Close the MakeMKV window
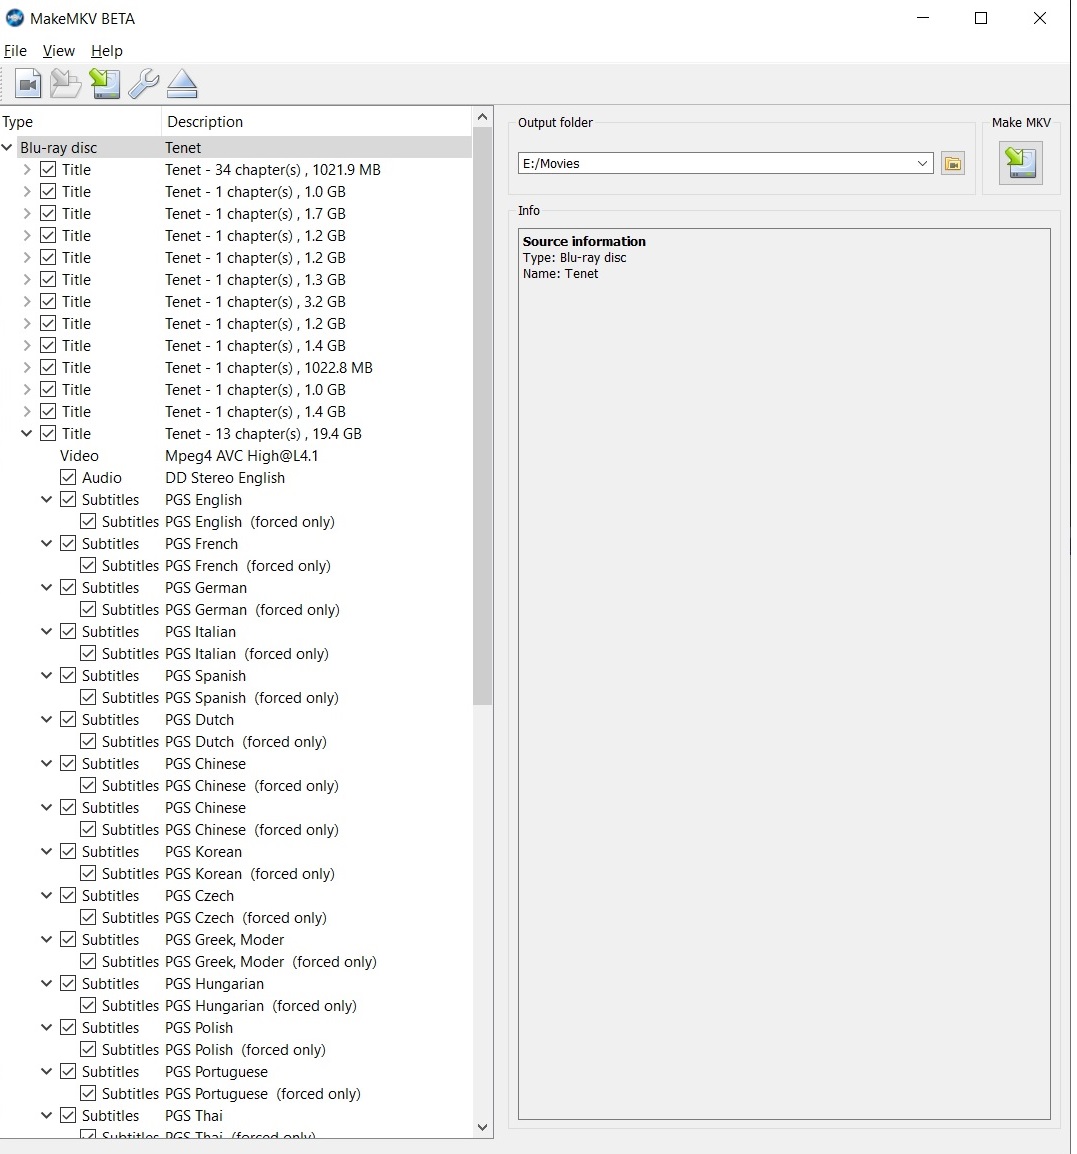Viewport: 1077px width, 1154px height. 1039,18
